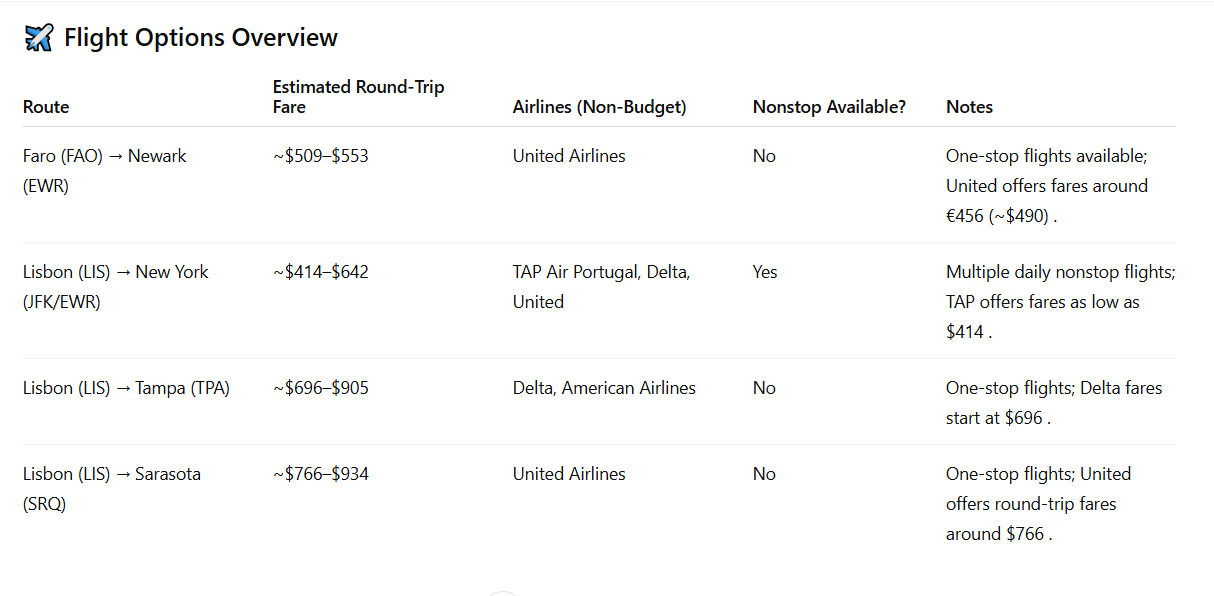Click TAP Air Portugal, Delta, United cell

tap(602, 287)
